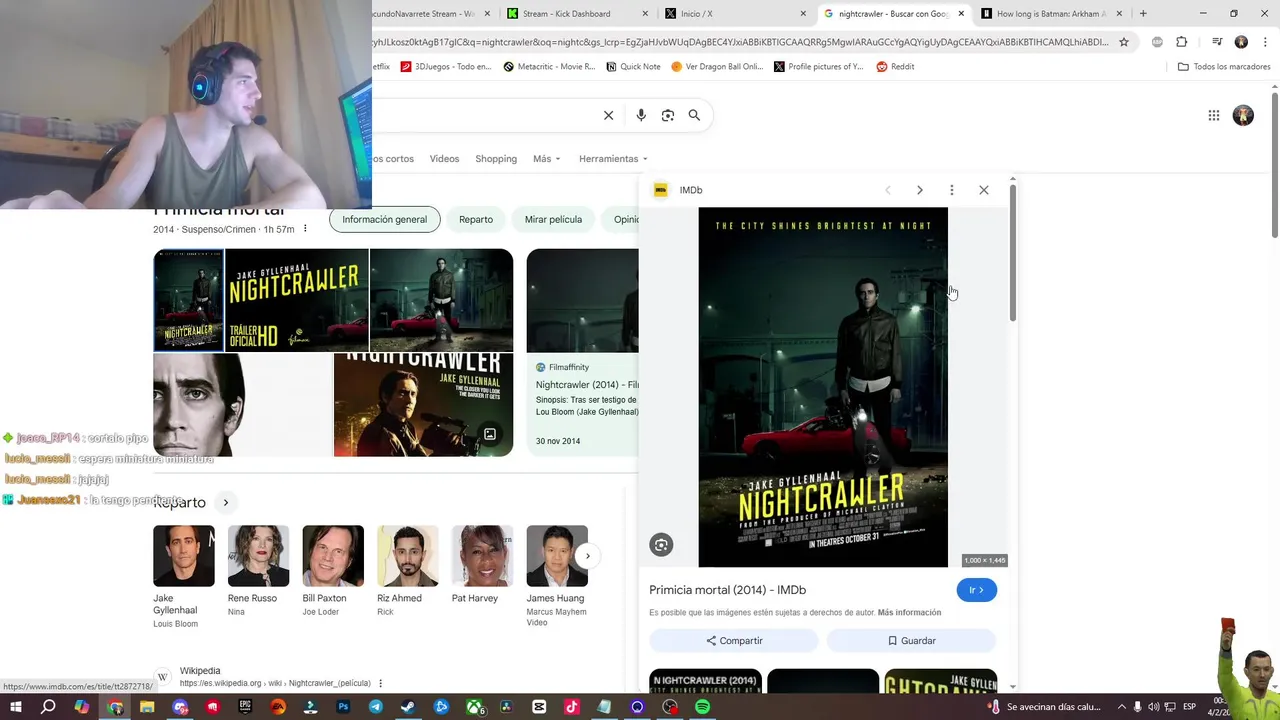Expand the Más search filter dropdown
This screenshot has height=720, width=1280.
click(546, 159)
